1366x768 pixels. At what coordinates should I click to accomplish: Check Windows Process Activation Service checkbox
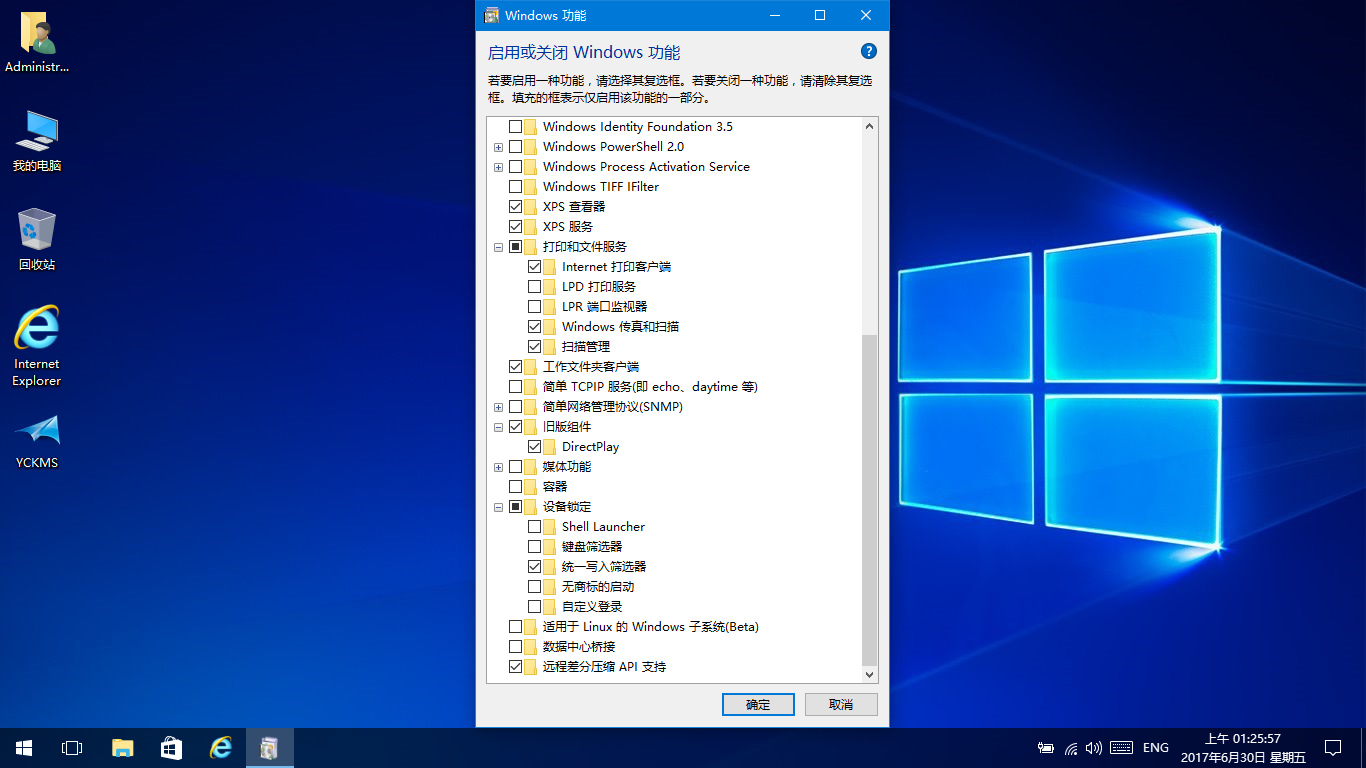[516, 167]
